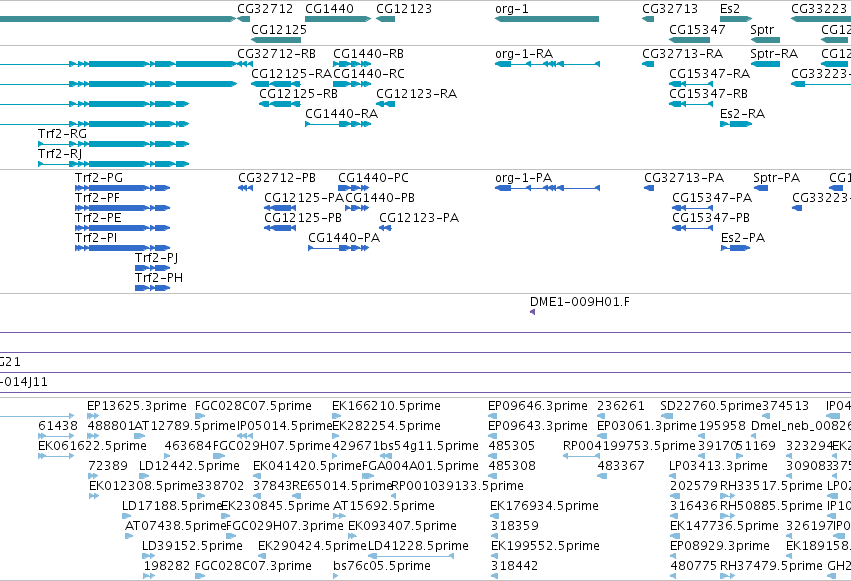Select the Trf2-PG protein feature
851x581 pixels.
(123, 188)
